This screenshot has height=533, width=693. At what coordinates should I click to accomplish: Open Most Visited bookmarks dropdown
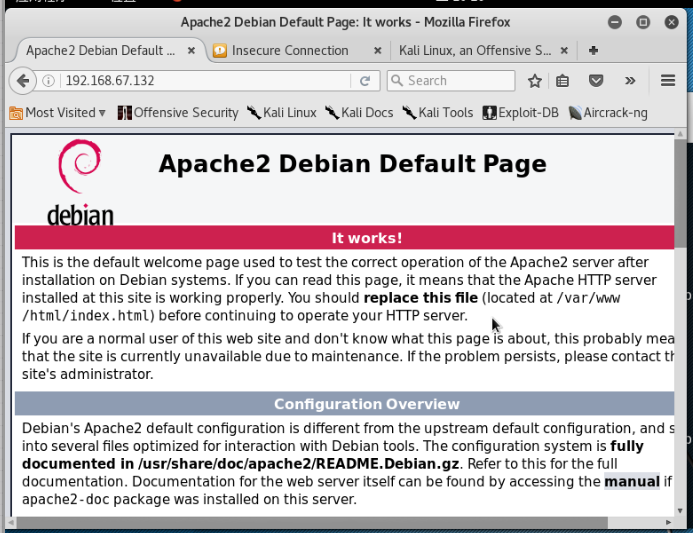point(57,113)
